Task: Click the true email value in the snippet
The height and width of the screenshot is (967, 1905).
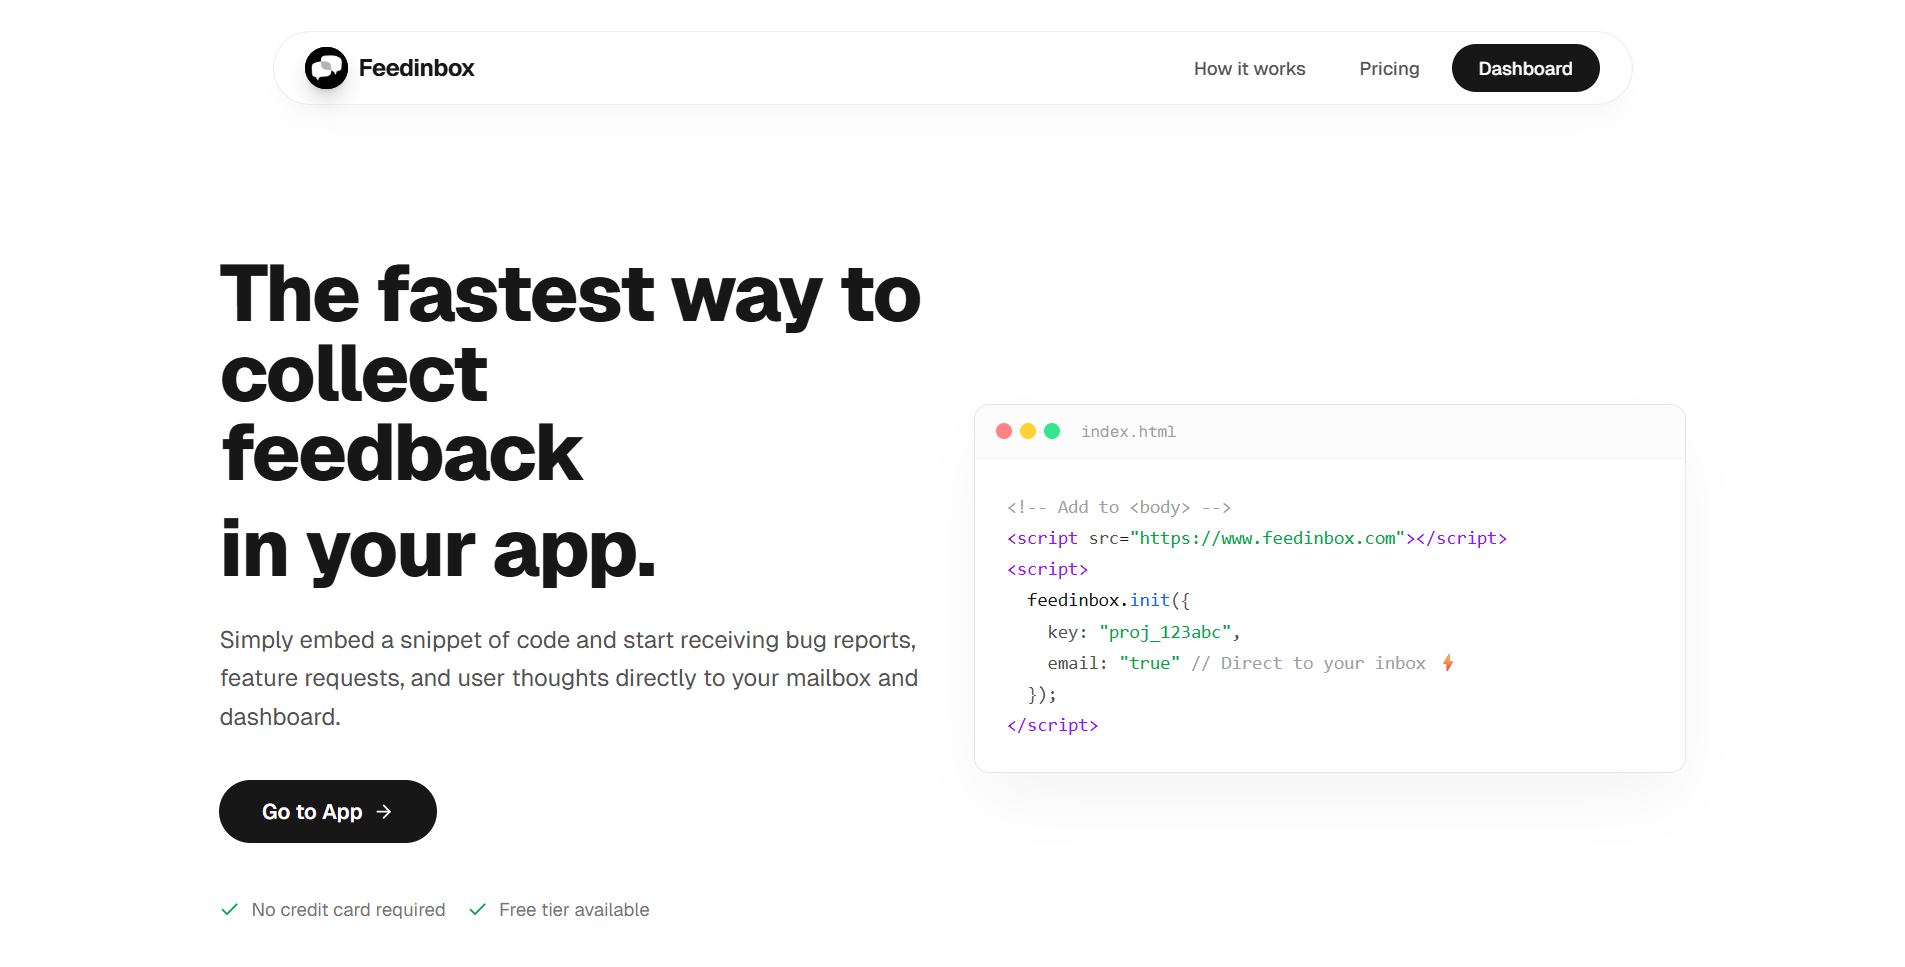Action: tap(1150, 662)
